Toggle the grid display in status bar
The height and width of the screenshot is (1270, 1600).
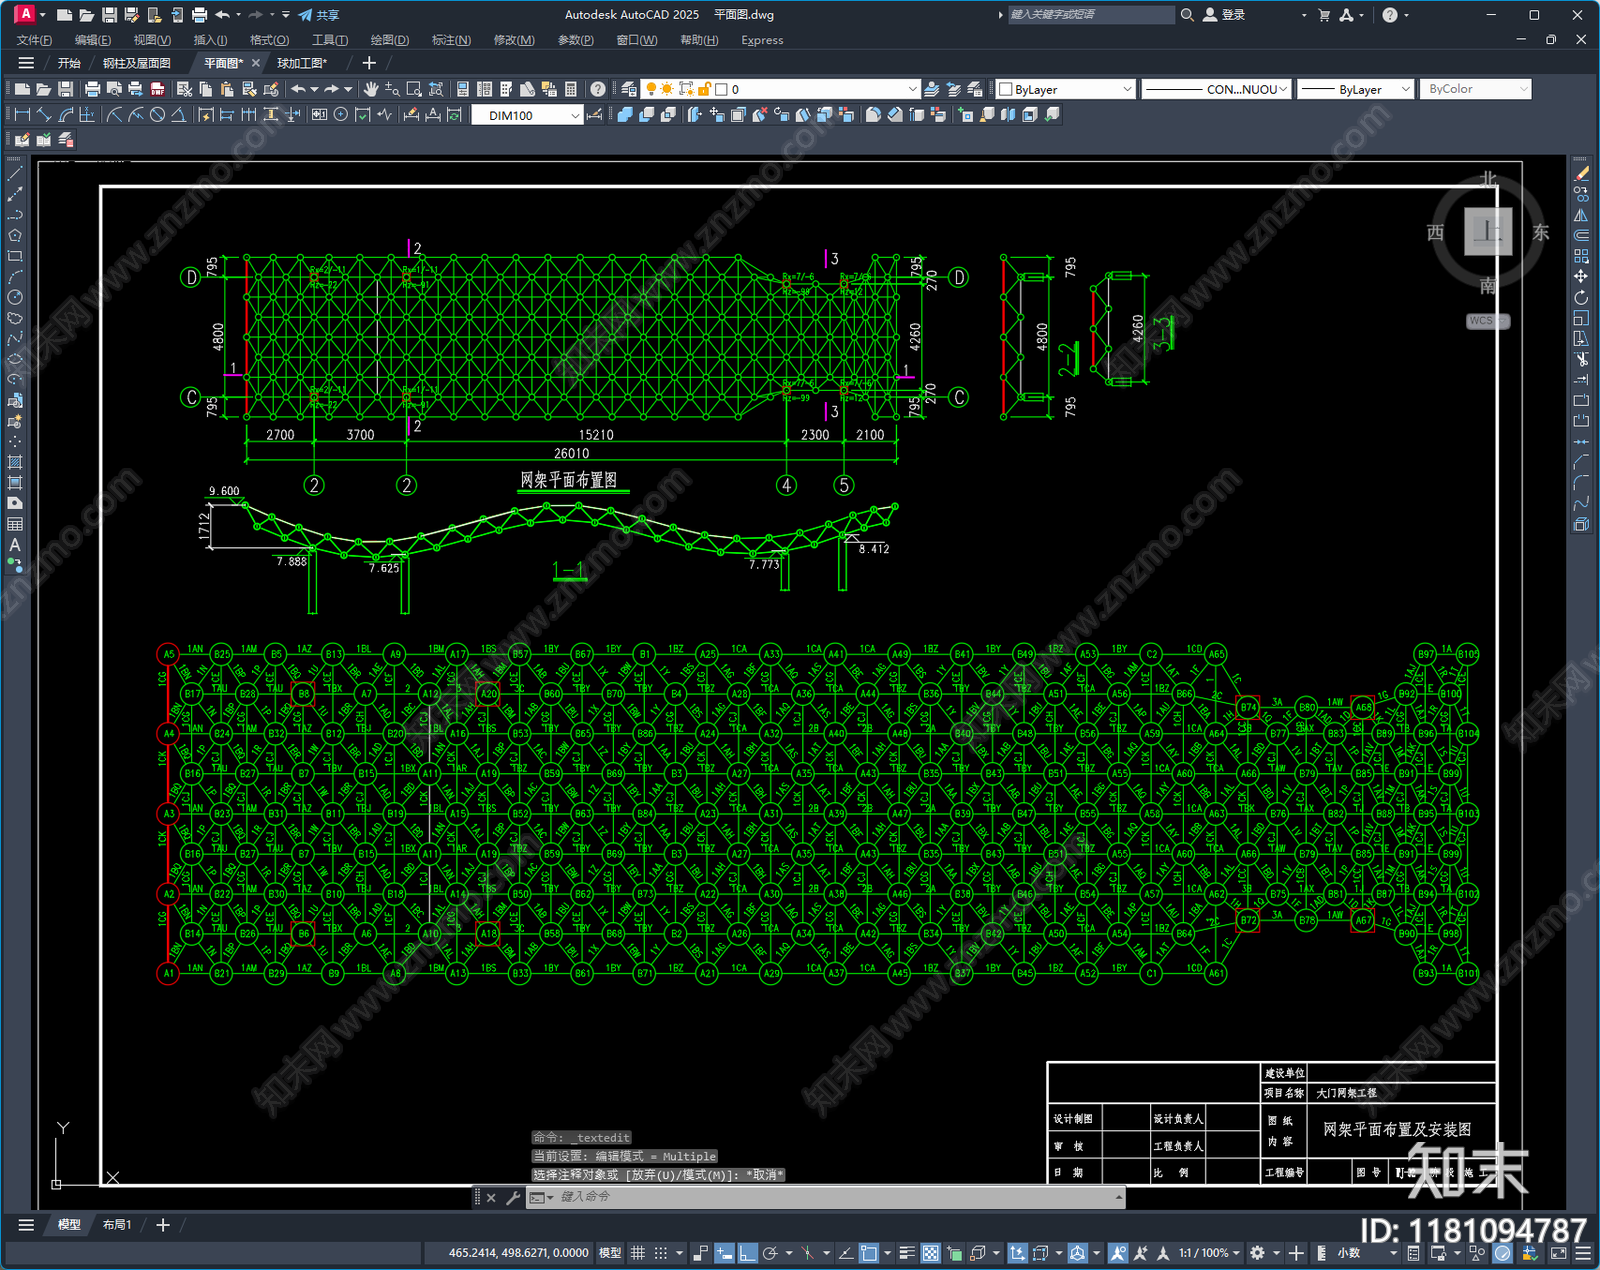click(637, 1253)
